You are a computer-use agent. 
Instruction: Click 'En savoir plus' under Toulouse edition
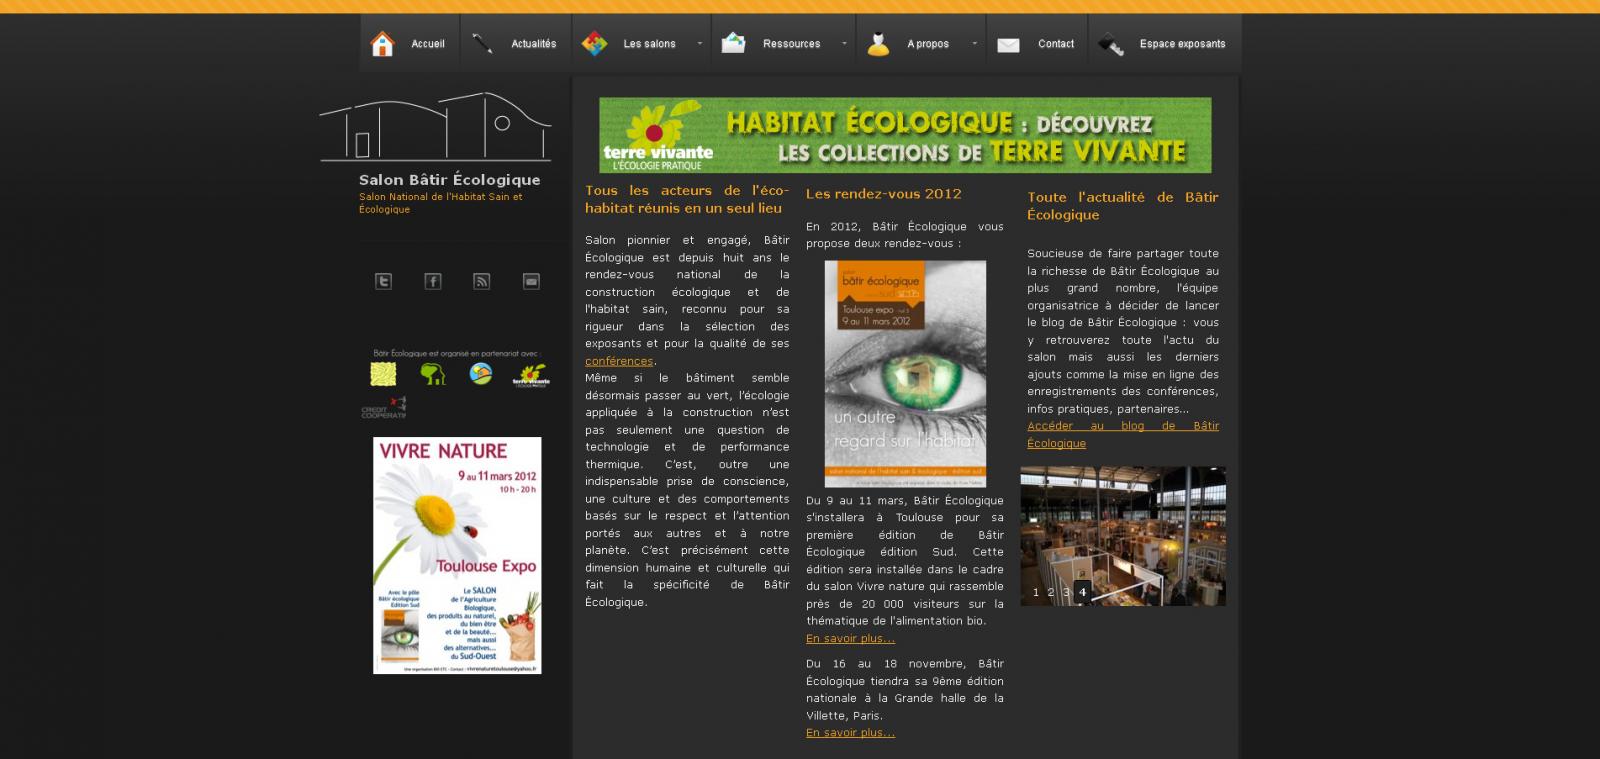click(850, 638)
